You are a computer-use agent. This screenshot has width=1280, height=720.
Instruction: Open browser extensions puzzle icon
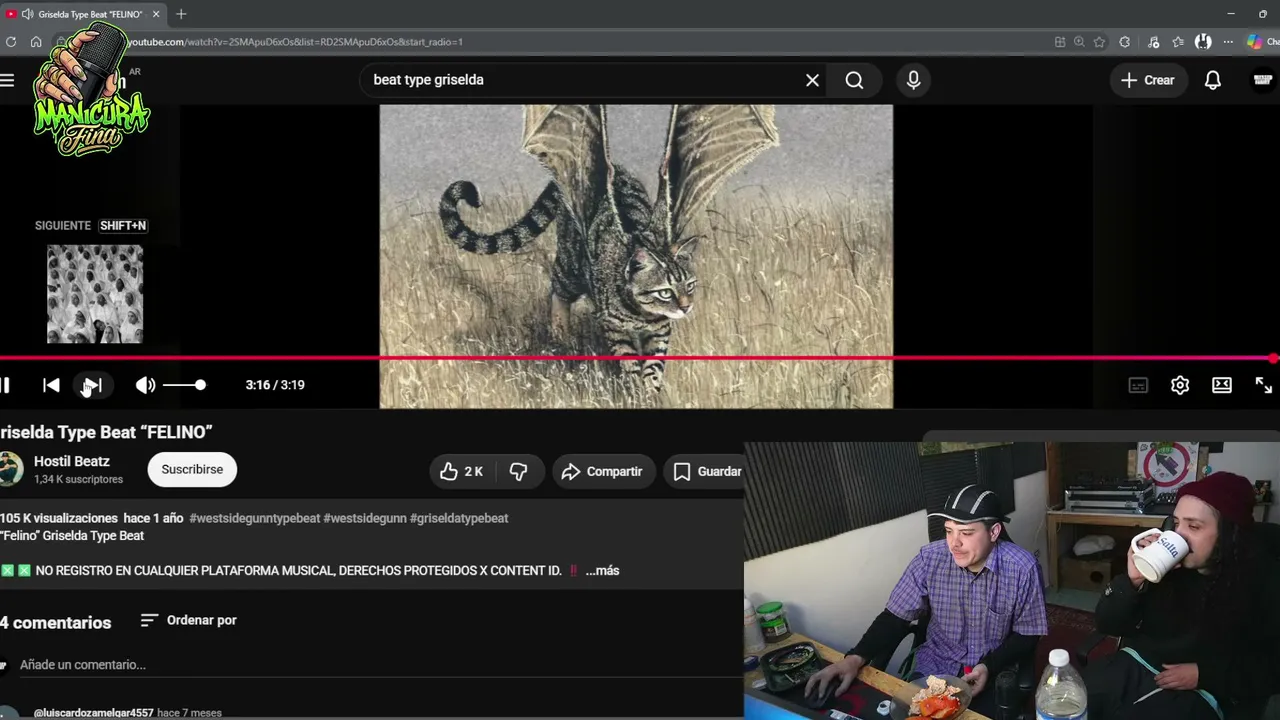tap(1125, 42)
